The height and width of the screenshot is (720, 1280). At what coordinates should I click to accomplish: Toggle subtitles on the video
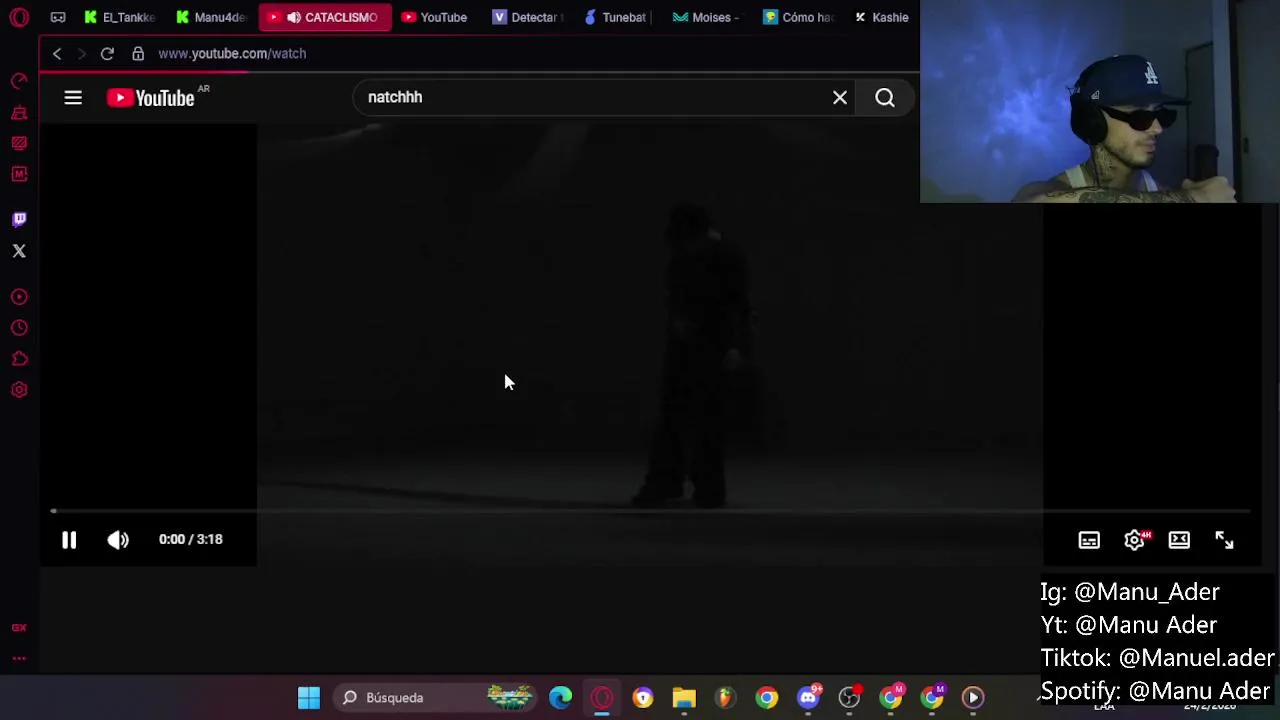click(x=1089, y=540)
